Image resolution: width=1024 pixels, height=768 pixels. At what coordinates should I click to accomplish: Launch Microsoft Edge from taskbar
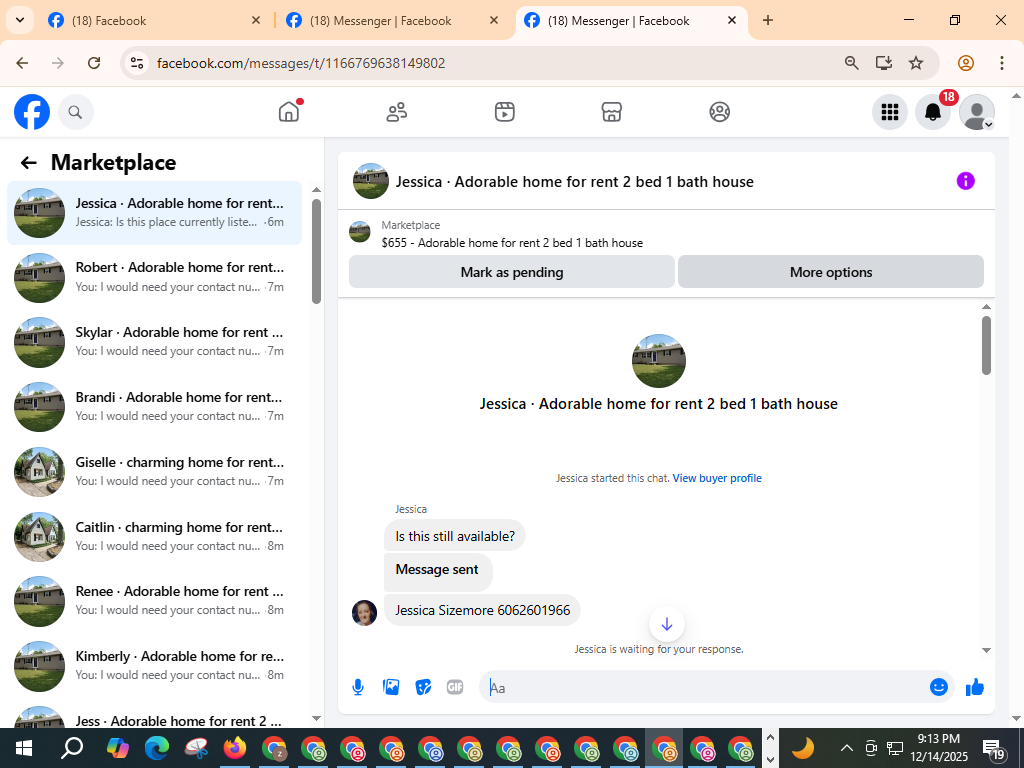pos(157,748)
